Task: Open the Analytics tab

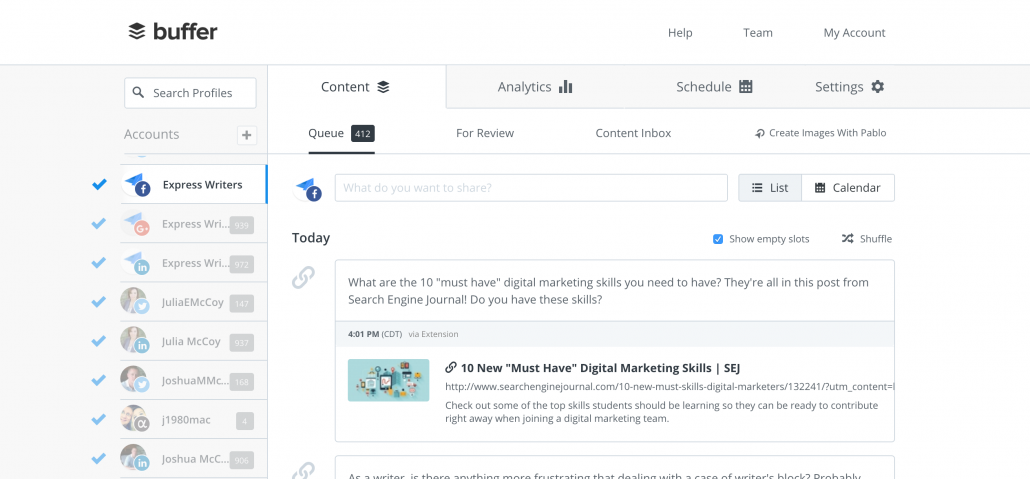Action: click(535, 87)
